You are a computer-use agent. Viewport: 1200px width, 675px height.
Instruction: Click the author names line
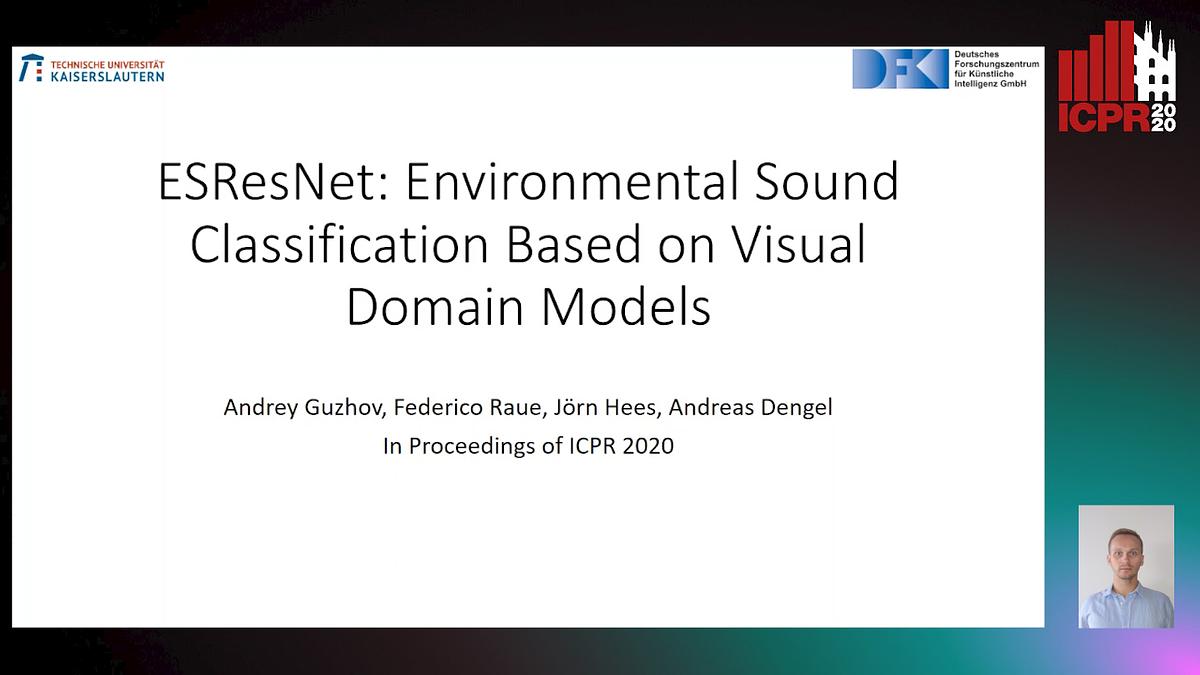(x=530, y=407)
